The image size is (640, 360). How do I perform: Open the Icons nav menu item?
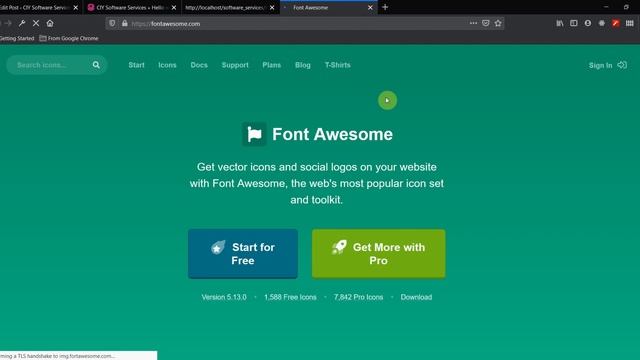(167, 65)
